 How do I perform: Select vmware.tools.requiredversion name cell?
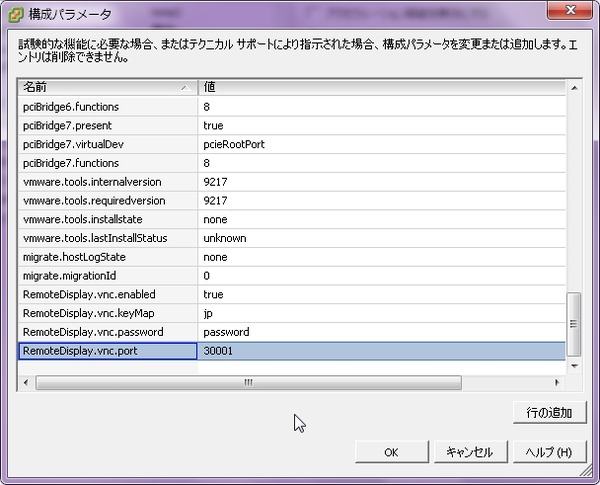[108, 201]
